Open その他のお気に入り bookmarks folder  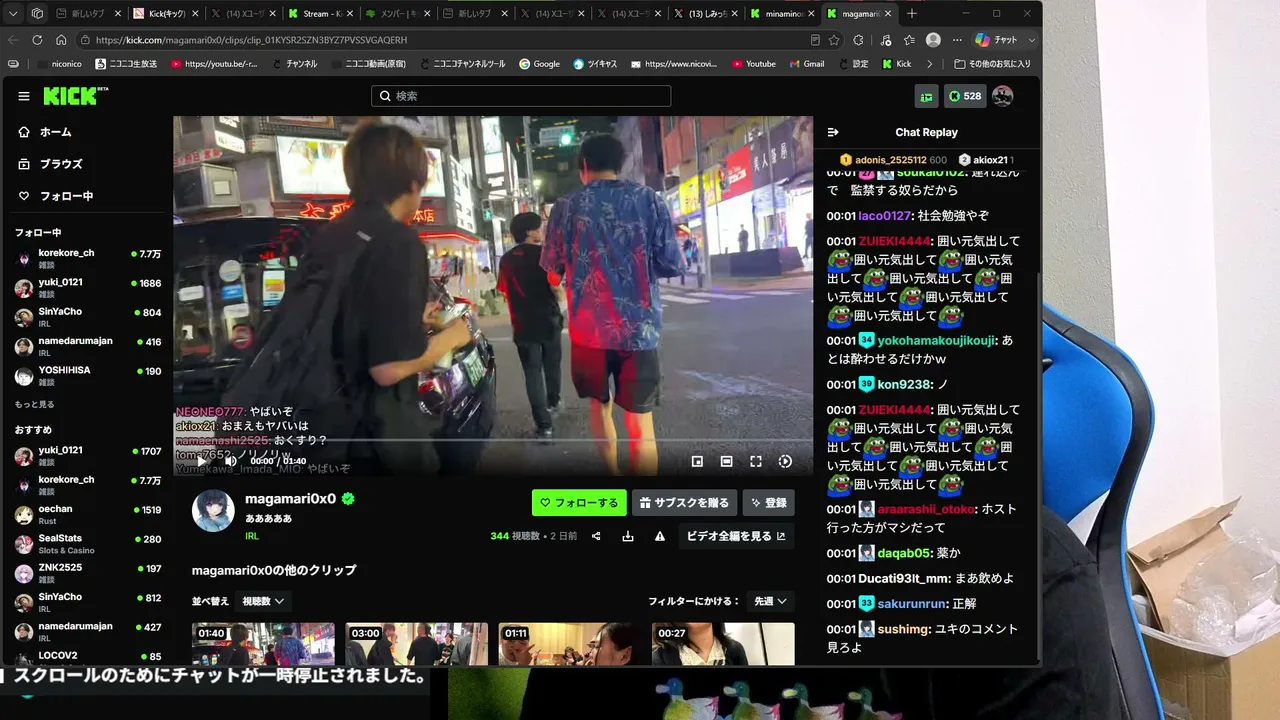pos(992,64)
